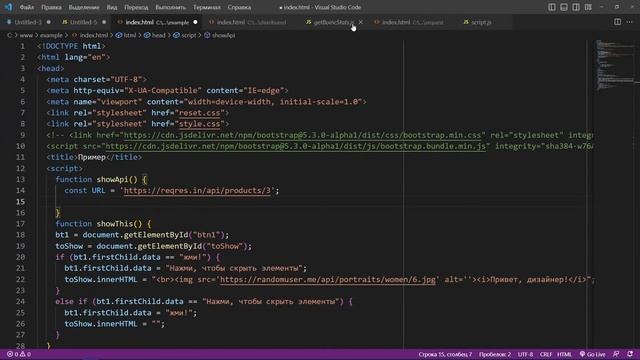Open the Терминал menu

(207, 7)
